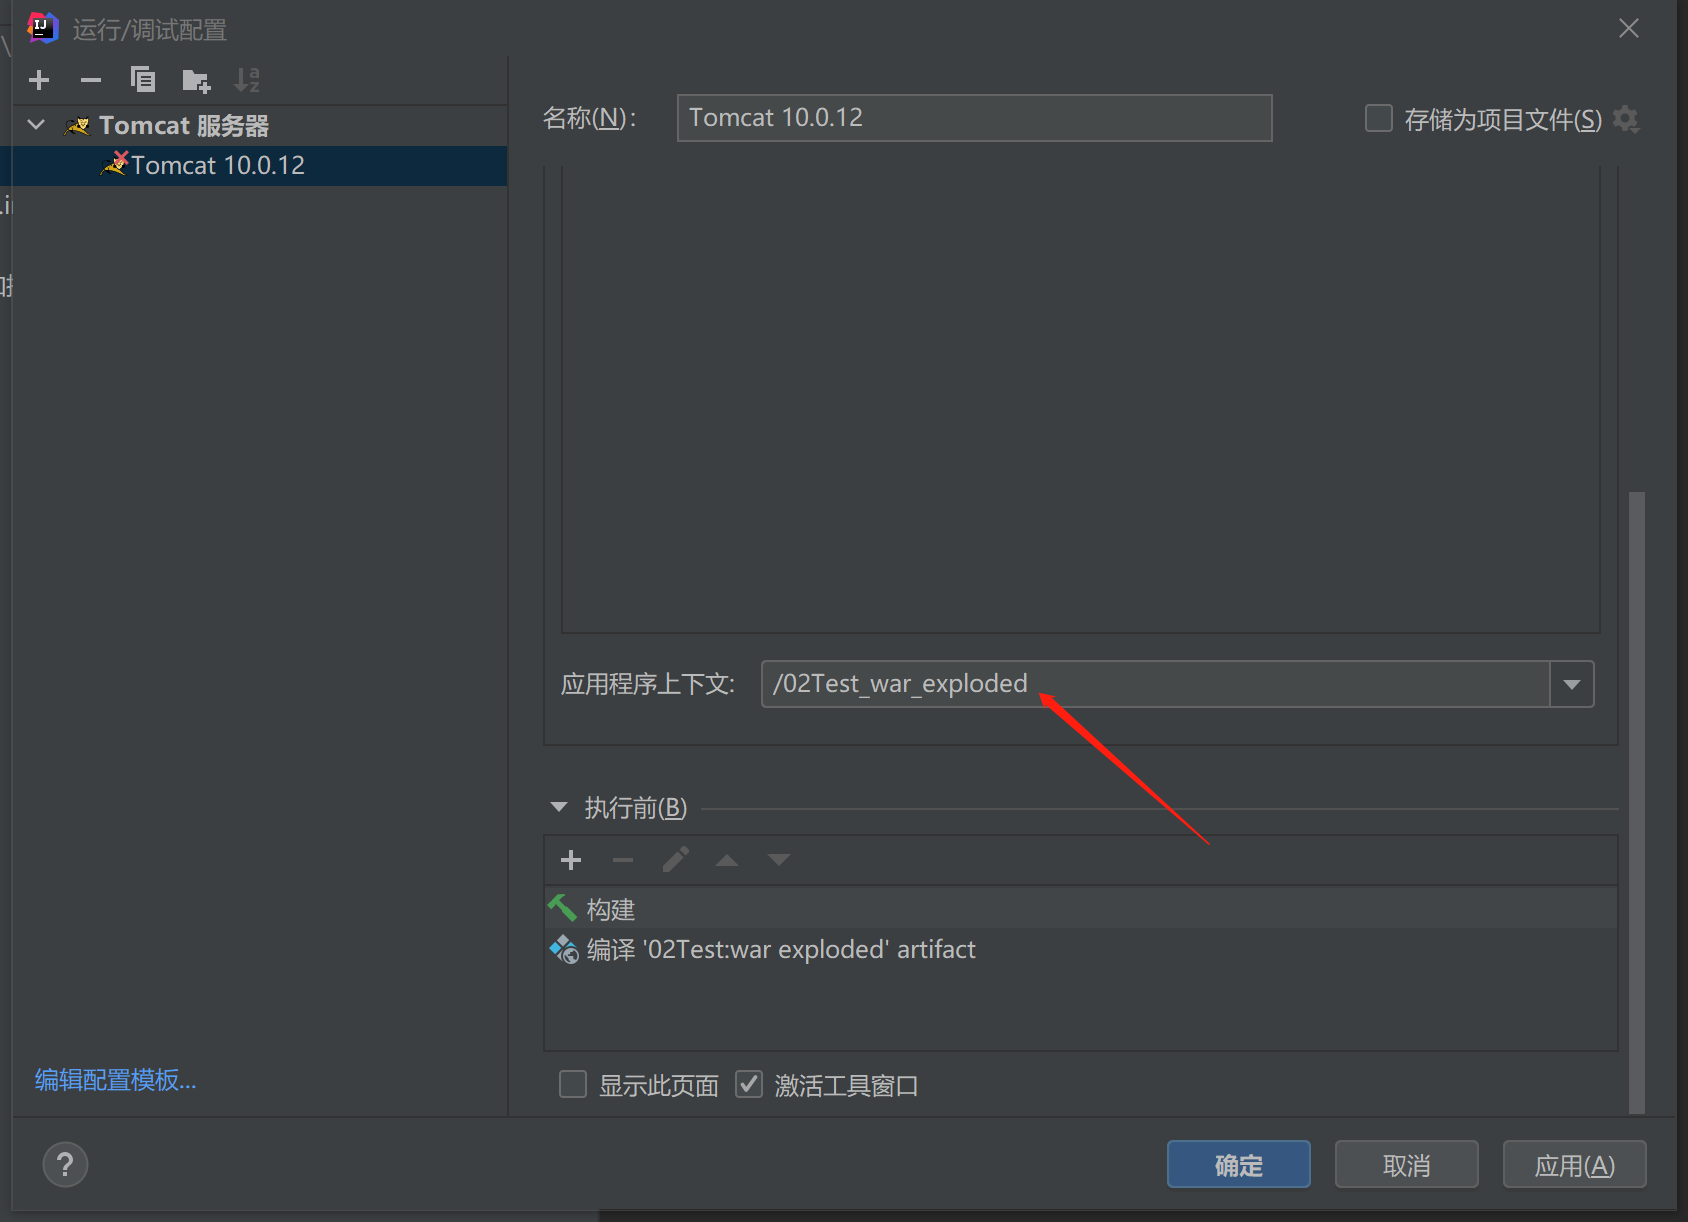
Task: Close the 运行/调试配置 dialog
Action: (x=1629, y=29)
